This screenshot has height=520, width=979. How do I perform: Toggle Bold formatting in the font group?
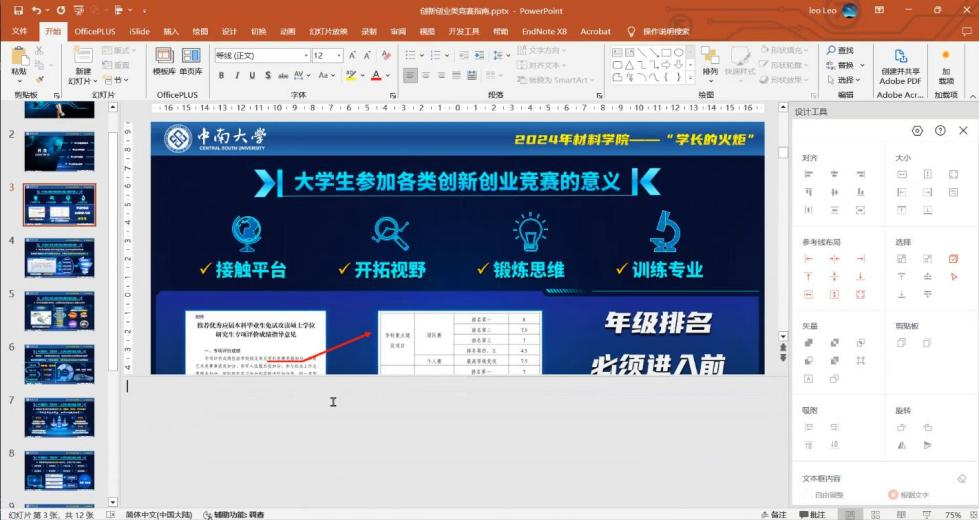[x=221, y=75]
